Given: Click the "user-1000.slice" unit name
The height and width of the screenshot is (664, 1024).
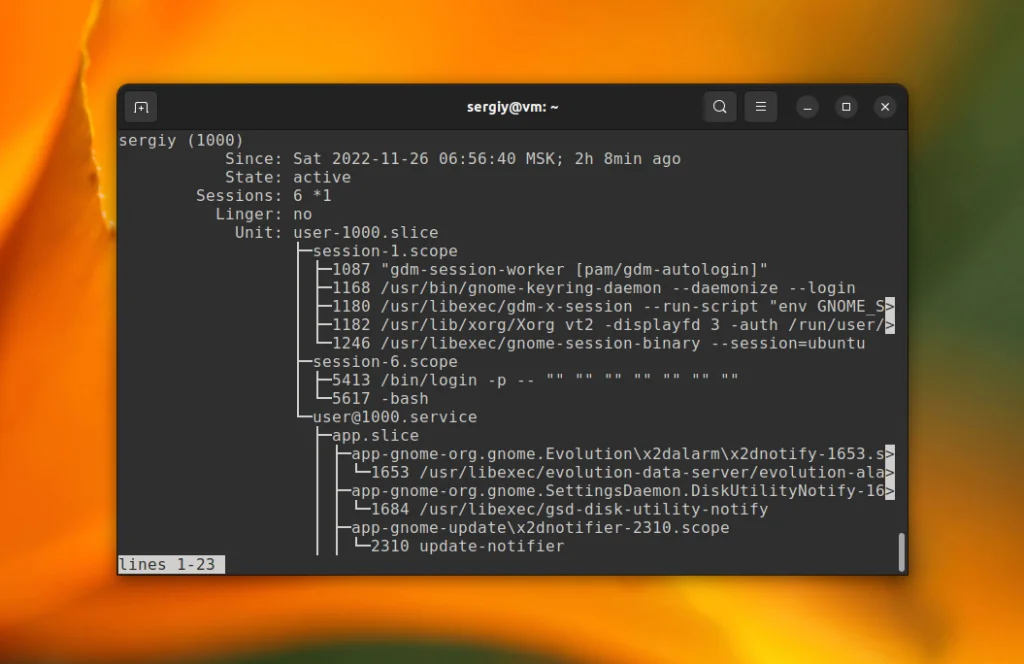Looking at the screenshot, I should (x=366, y=232).
